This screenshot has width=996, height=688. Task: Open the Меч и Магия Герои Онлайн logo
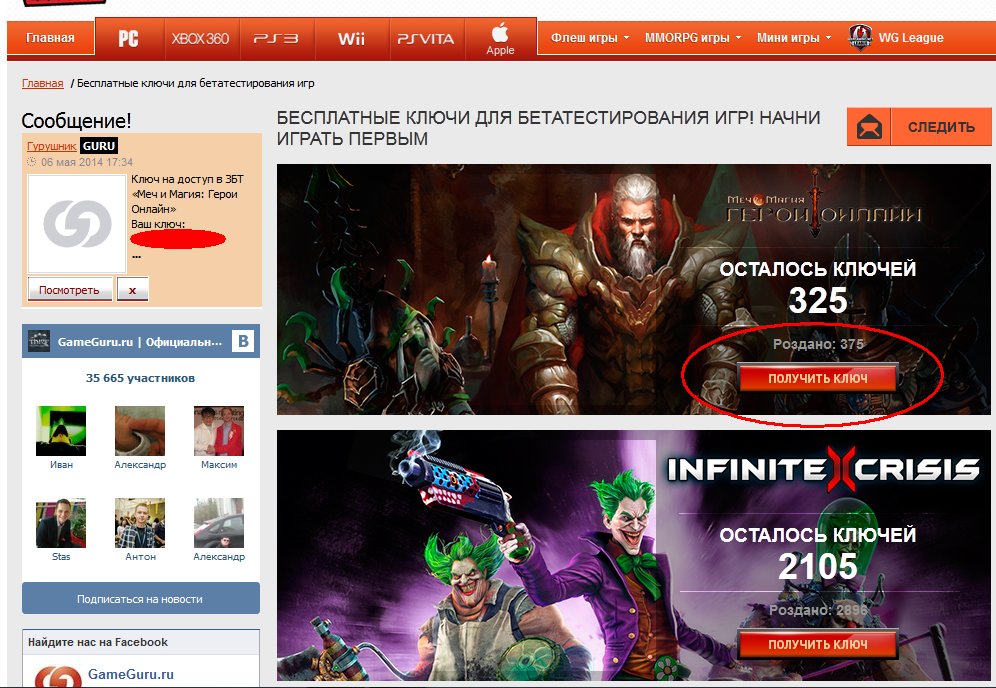click(823, 205)
